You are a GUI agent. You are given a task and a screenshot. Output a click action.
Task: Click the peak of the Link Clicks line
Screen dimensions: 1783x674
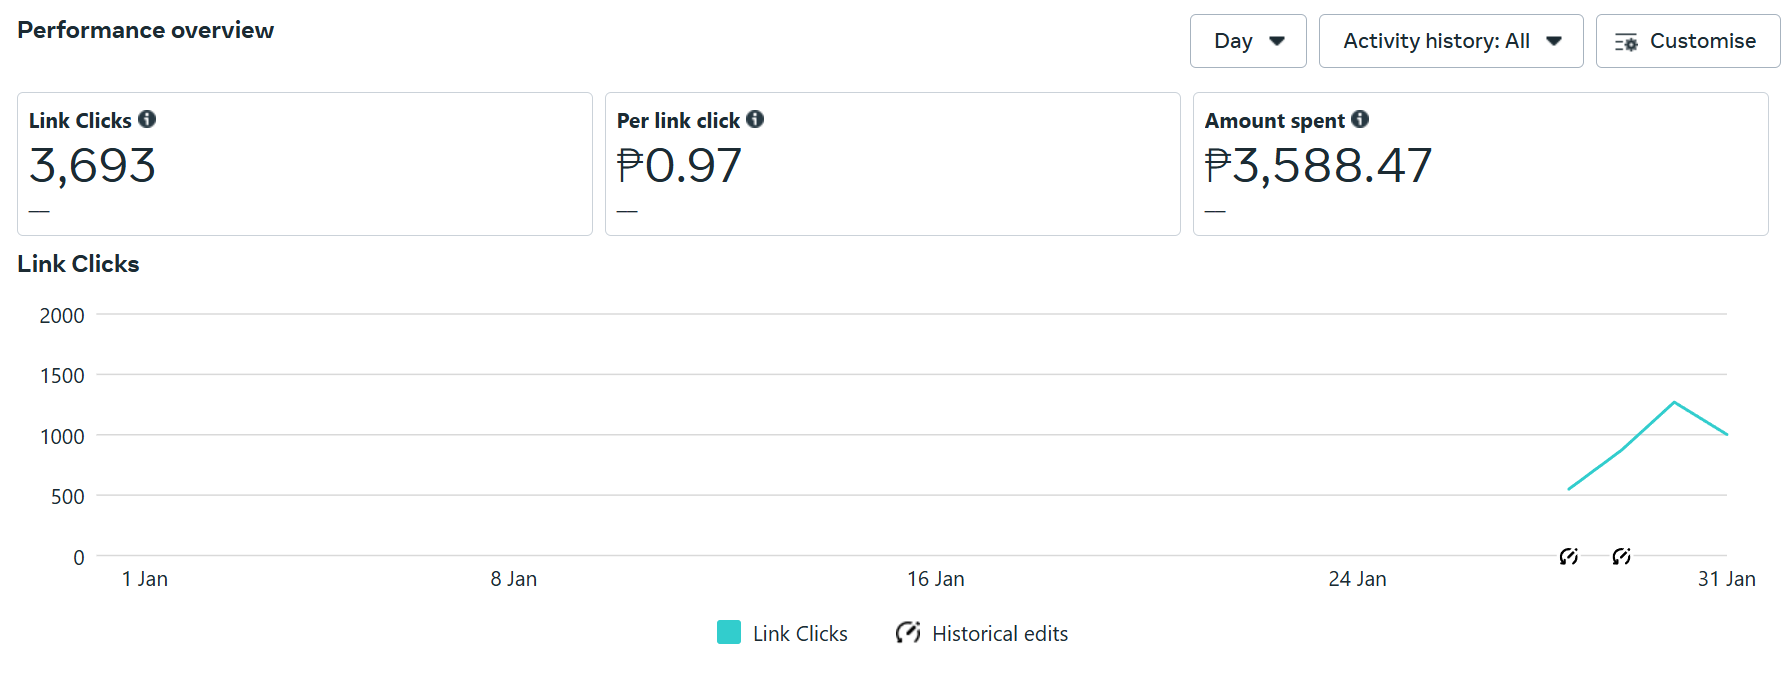[1674, 402]
